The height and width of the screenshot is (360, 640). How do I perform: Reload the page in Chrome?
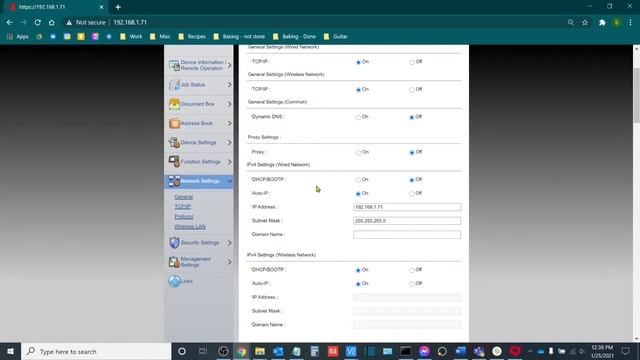click(x=38, y=22)
